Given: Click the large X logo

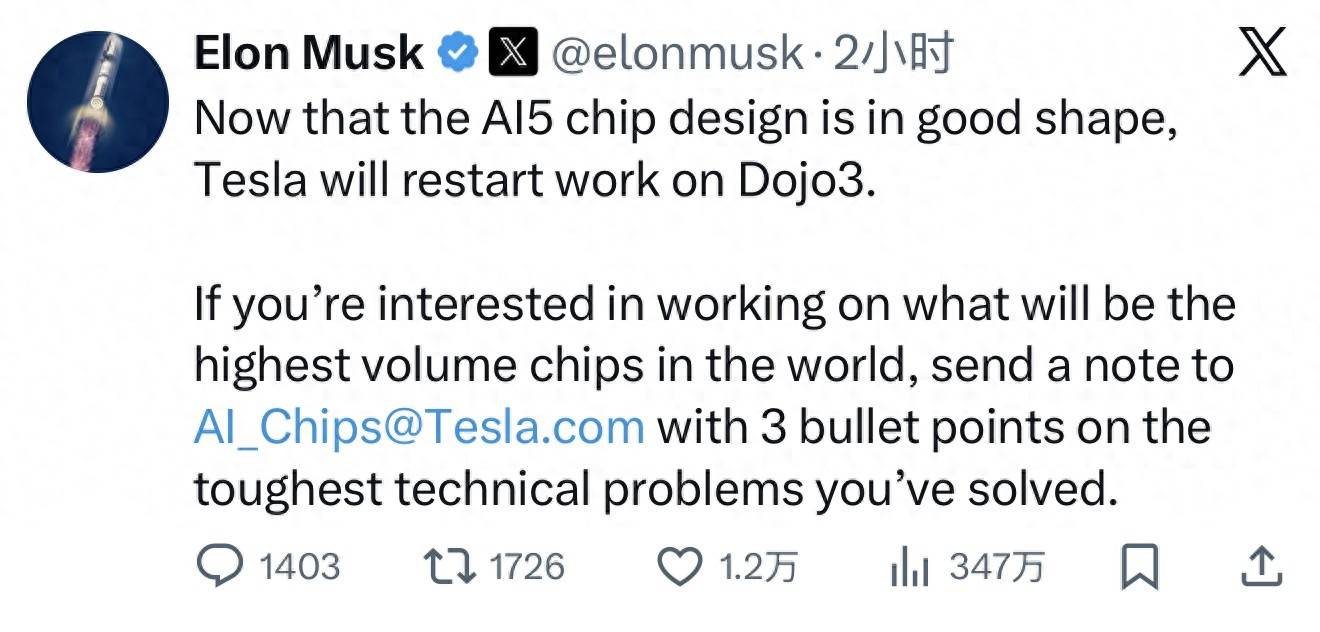Looking at the screenshot, I should point(1263,54).
